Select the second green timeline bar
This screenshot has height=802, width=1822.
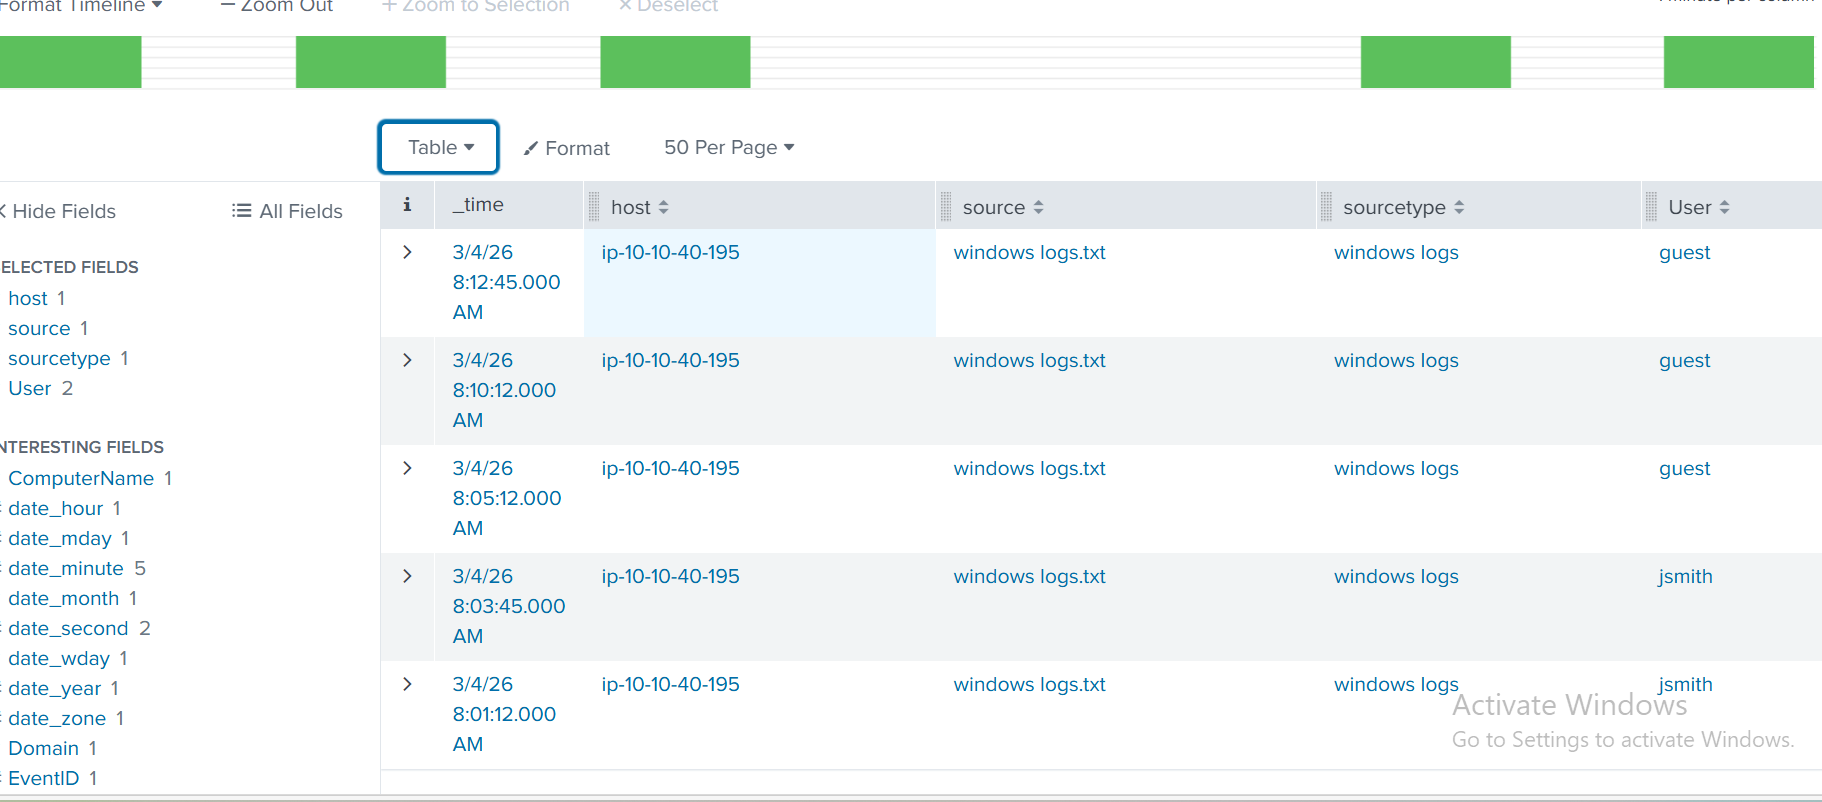[x=371, y=62]
